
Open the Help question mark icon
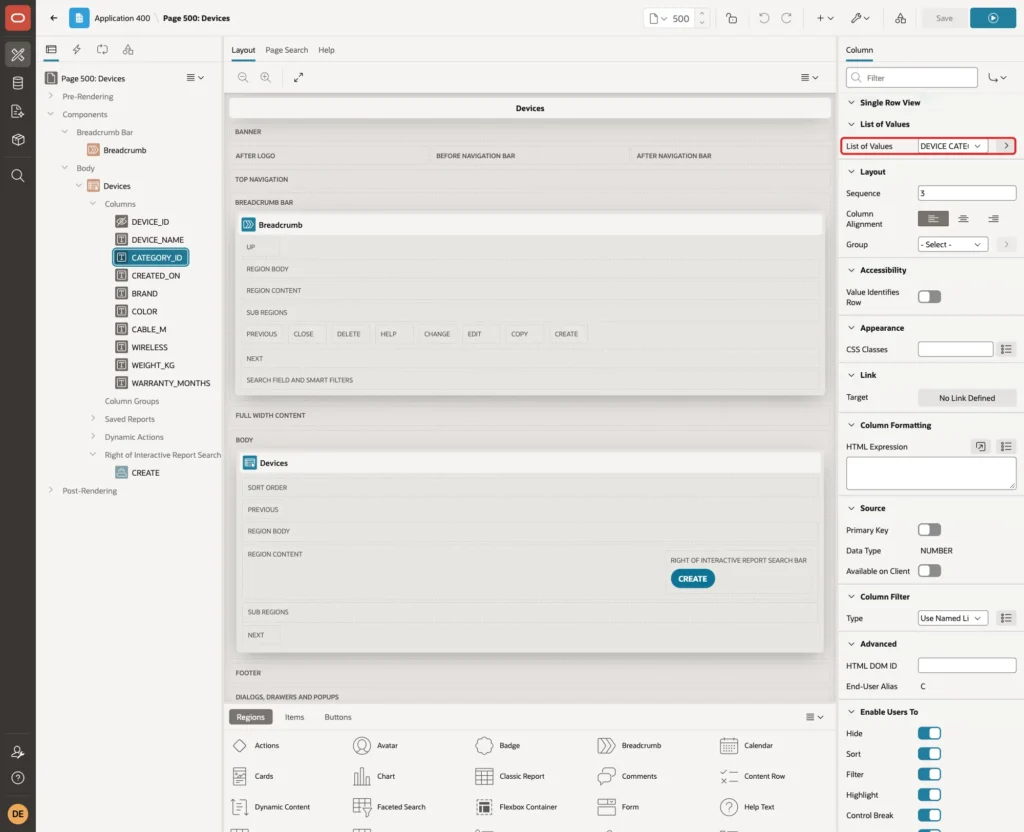click(x=18, y=778)
